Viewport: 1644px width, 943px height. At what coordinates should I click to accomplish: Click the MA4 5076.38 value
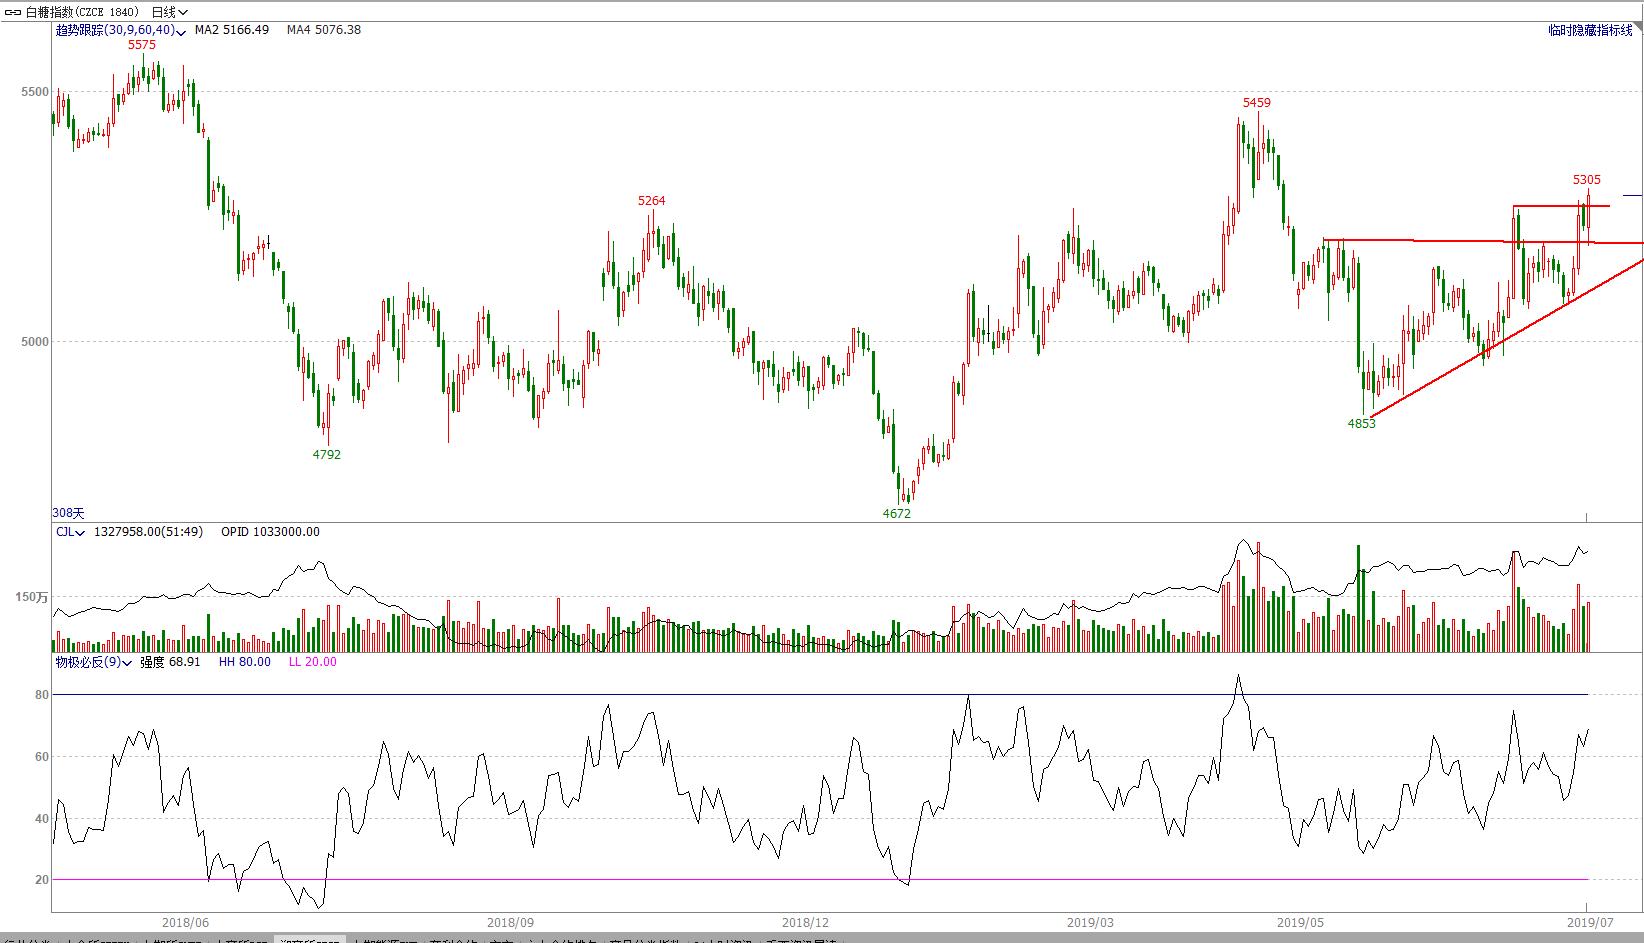point(324,30)
